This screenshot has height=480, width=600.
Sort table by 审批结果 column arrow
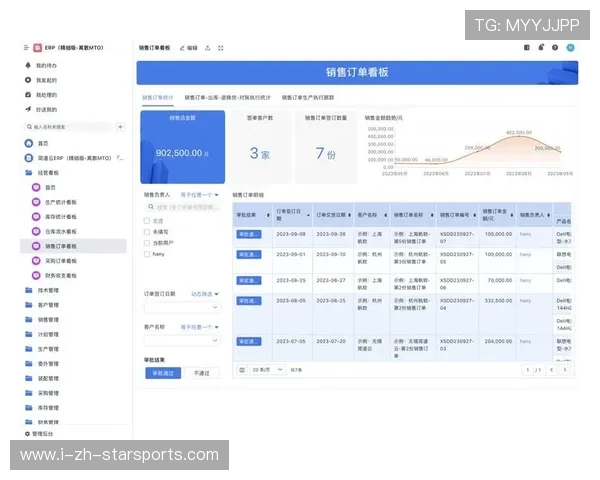pyautogui.click(x=268, y=215)
